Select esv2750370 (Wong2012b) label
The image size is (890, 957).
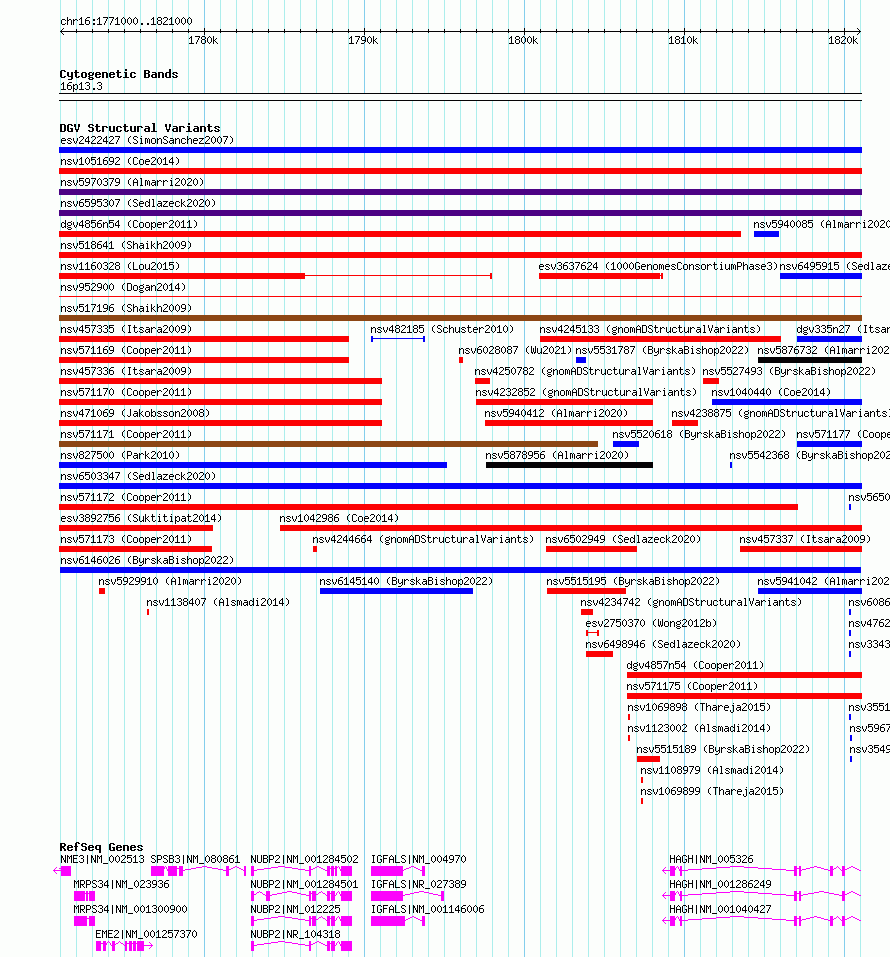click(651, 624)
